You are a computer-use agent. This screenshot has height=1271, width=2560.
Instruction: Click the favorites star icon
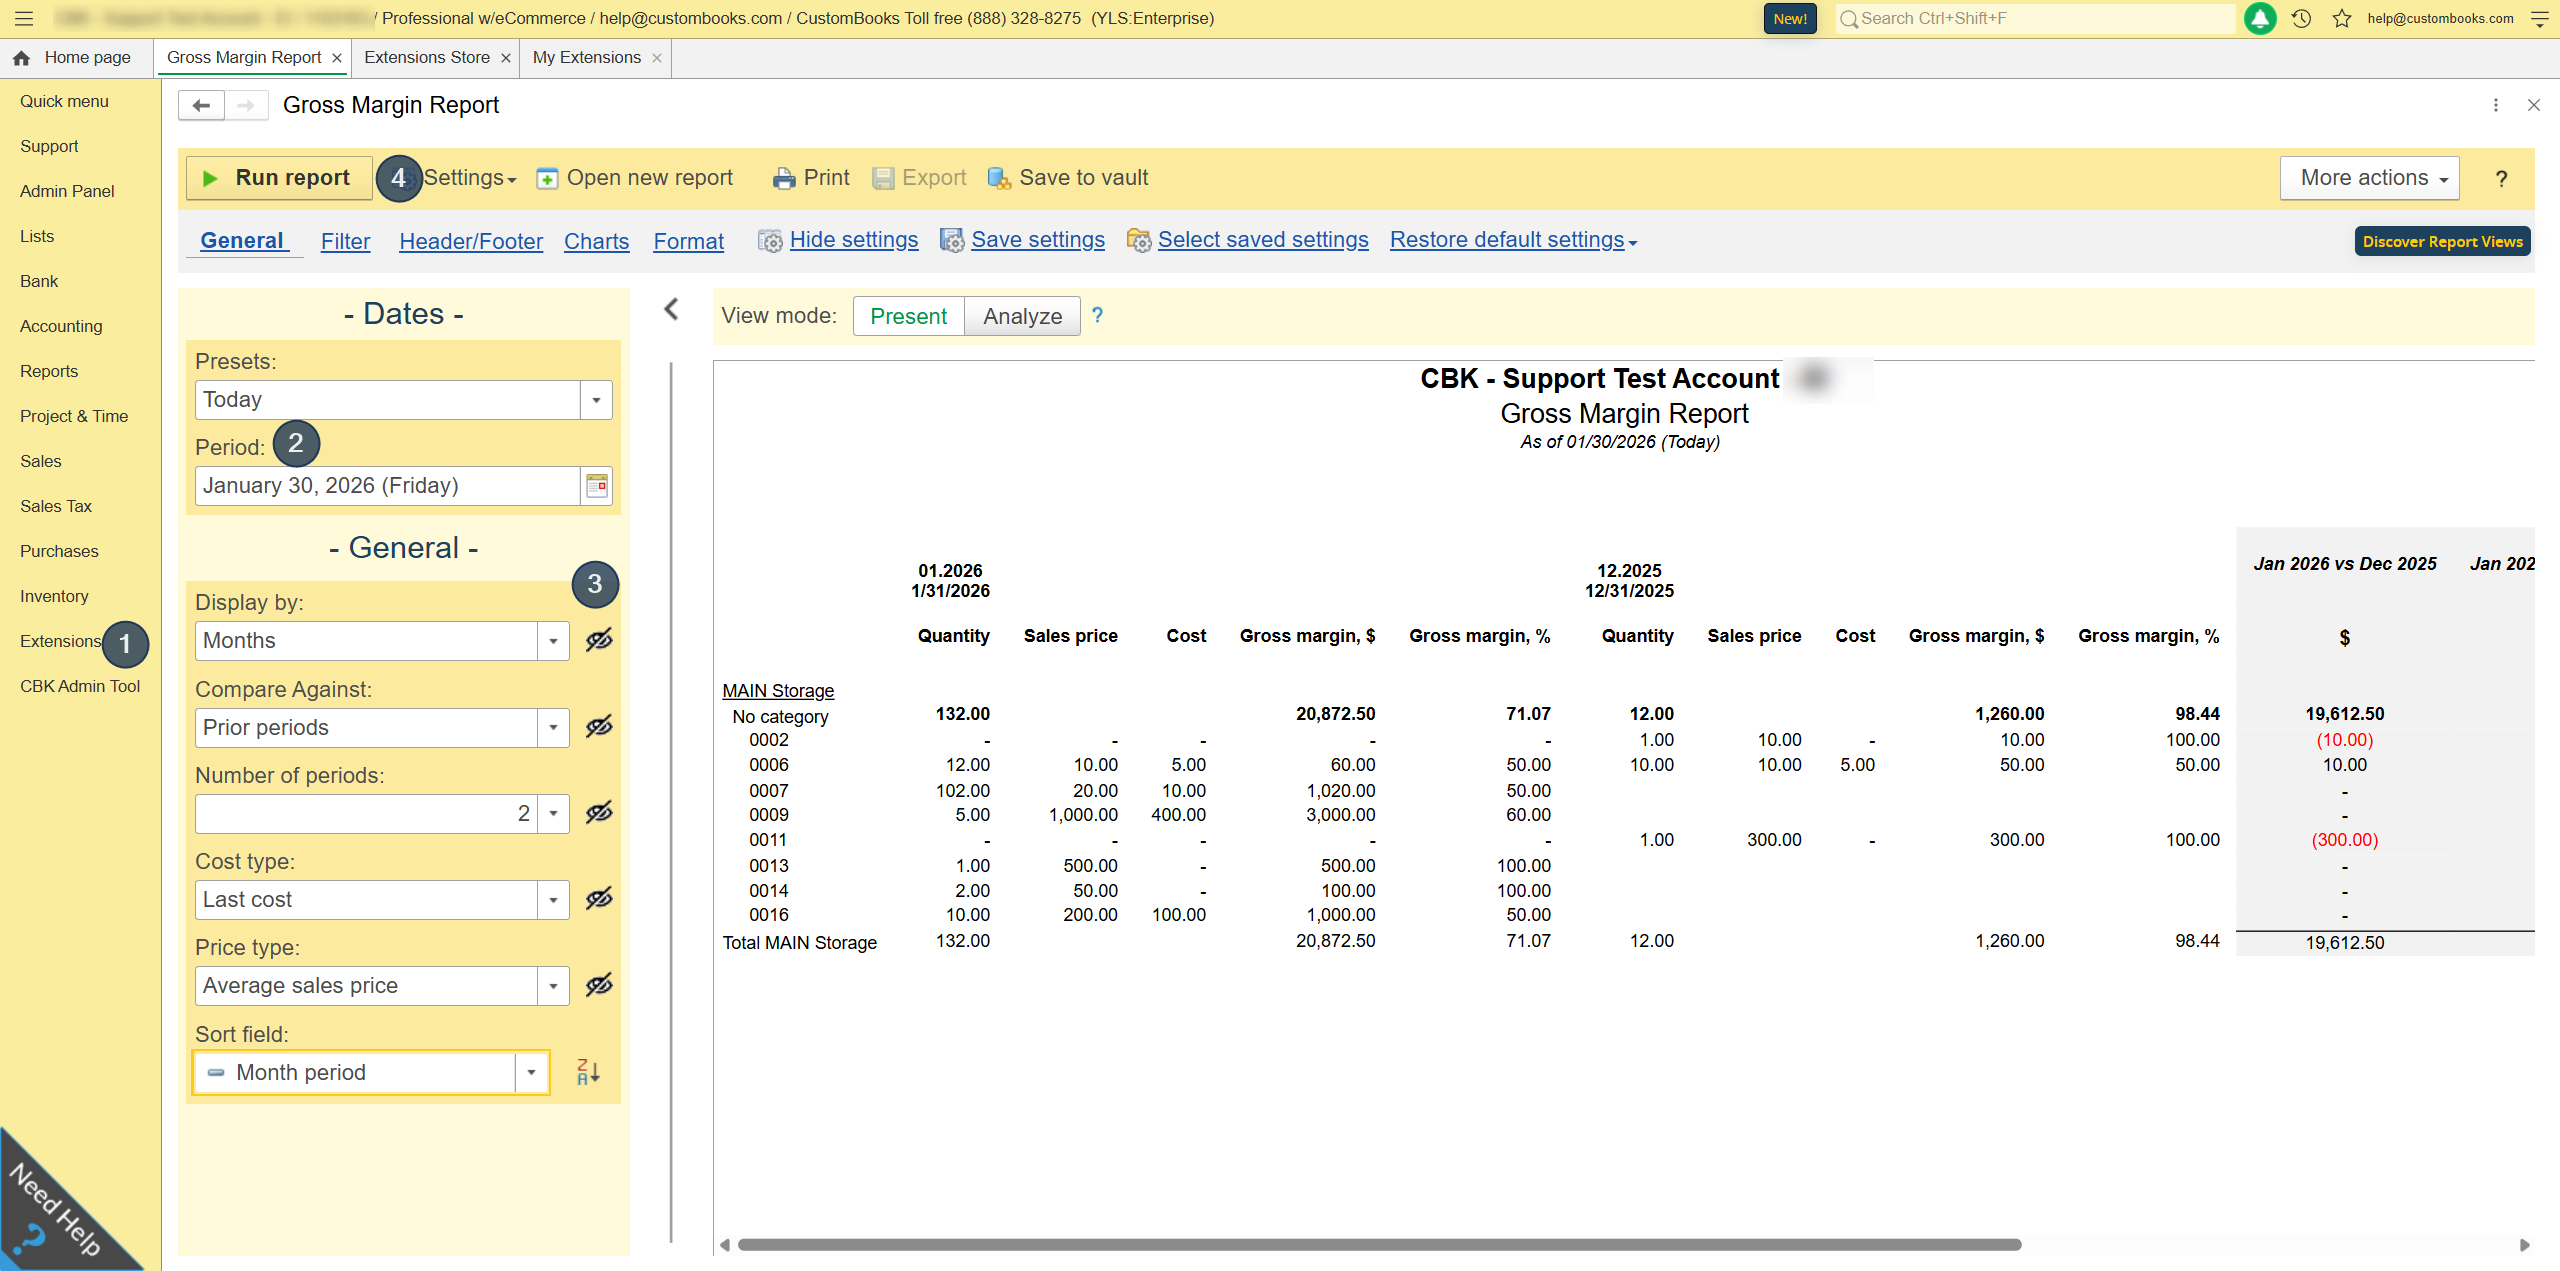(x=2341, y=18)
